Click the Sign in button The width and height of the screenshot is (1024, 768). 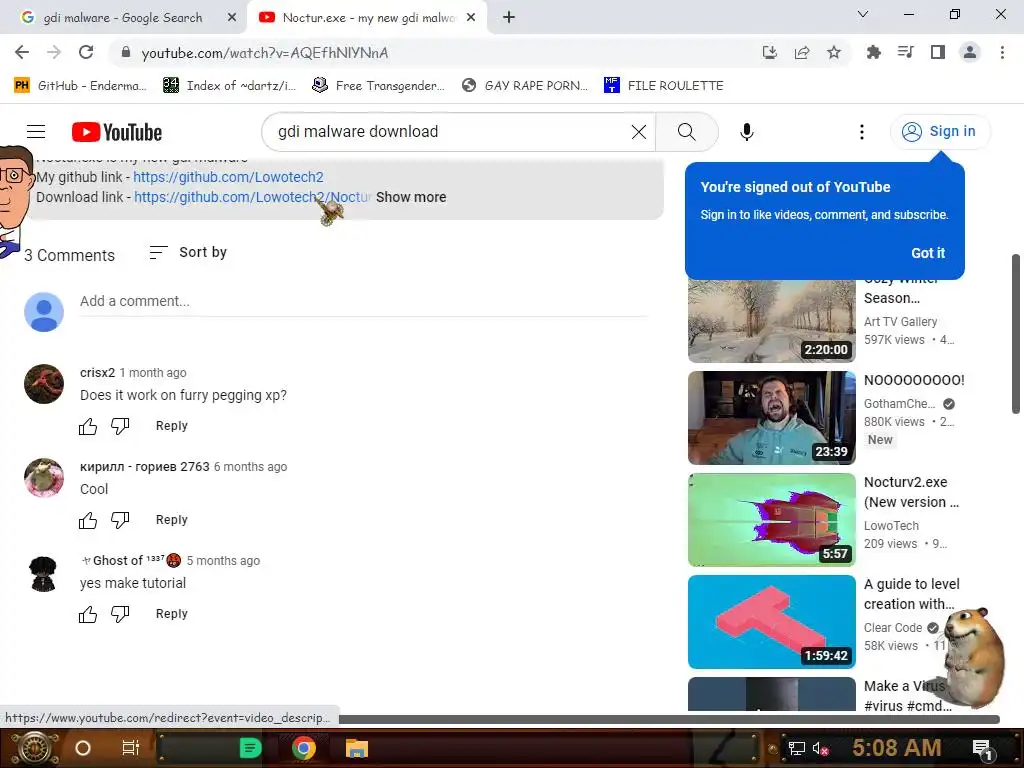pyautogui.click(x=940, y=131)
